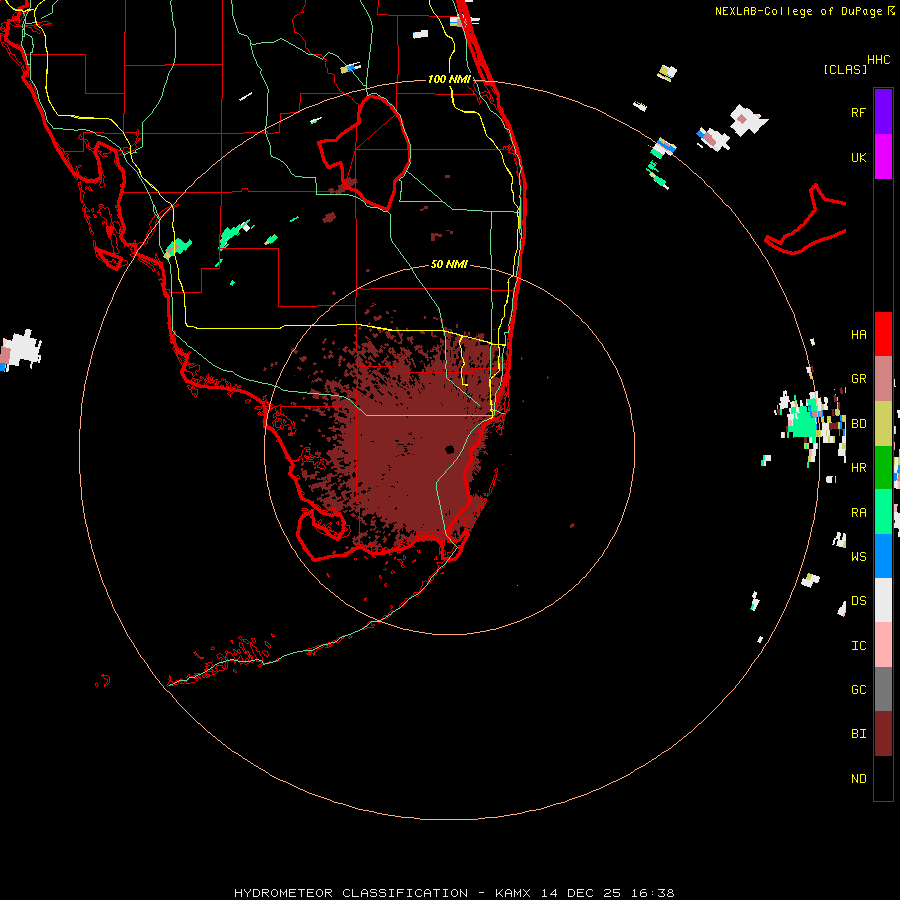
Task: Click the 'IC' legend label
Action: 858,646
